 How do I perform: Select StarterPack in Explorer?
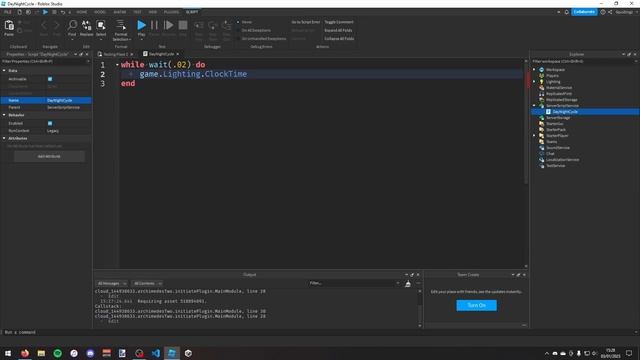pyautogui.click(x=556, y=130)
